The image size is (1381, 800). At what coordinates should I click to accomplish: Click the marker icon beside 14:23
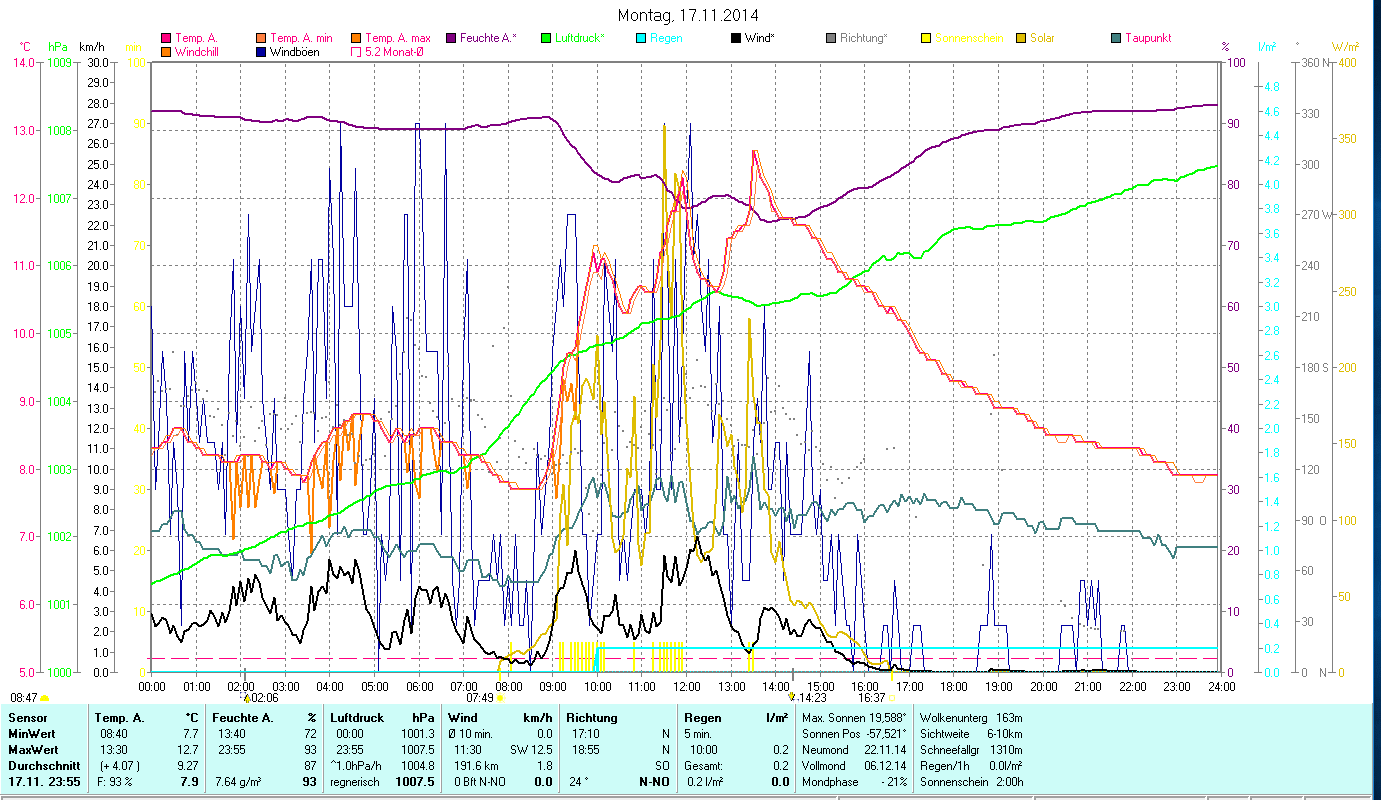point(792,697)
